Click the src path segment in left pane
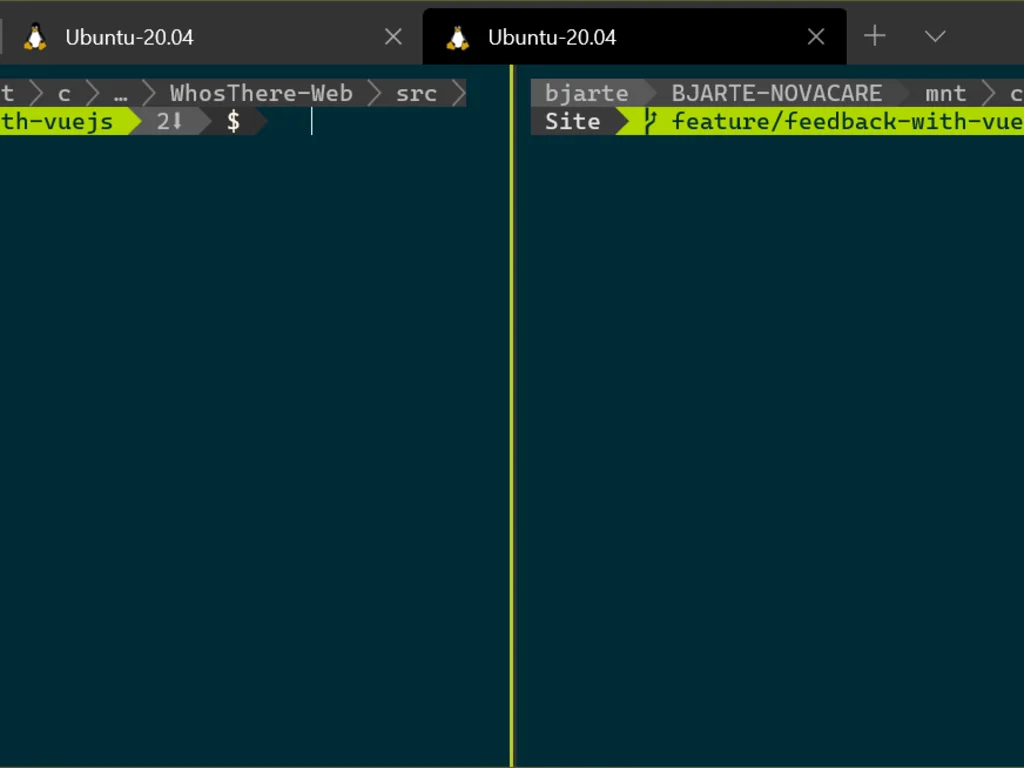 click(x=416, y=93)
